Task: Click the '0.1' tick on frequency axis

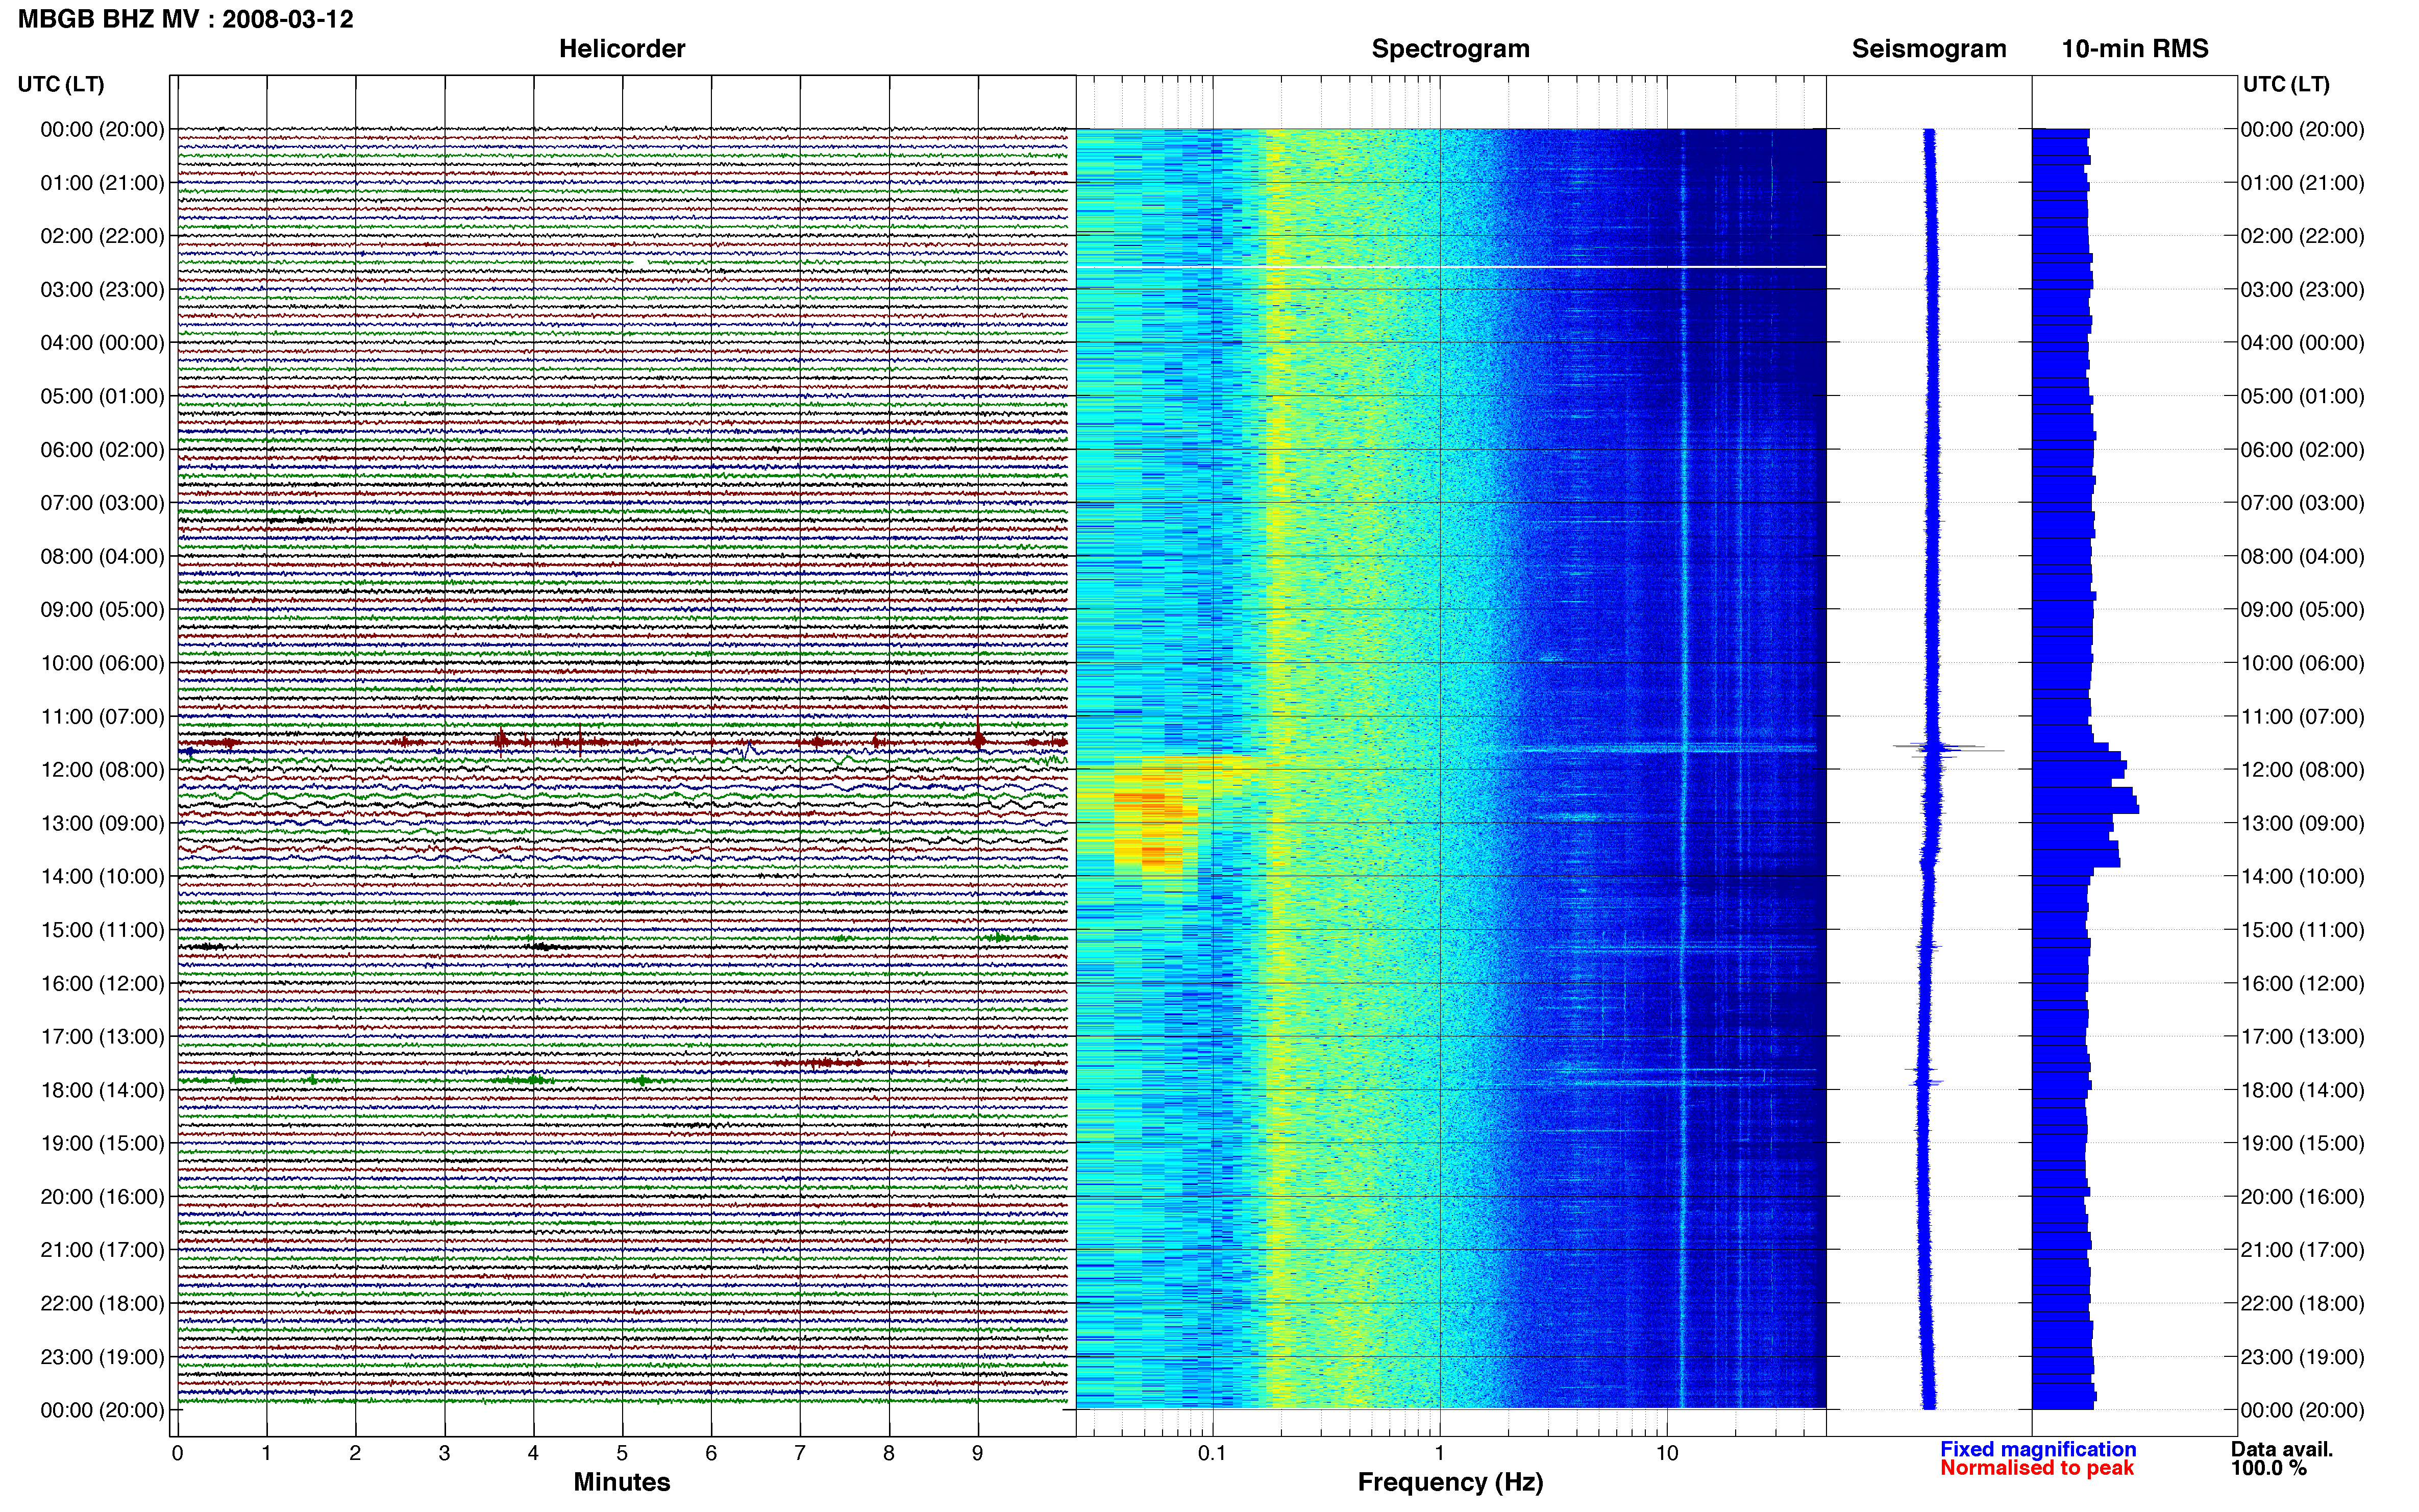Action: coord(1212,1454)
